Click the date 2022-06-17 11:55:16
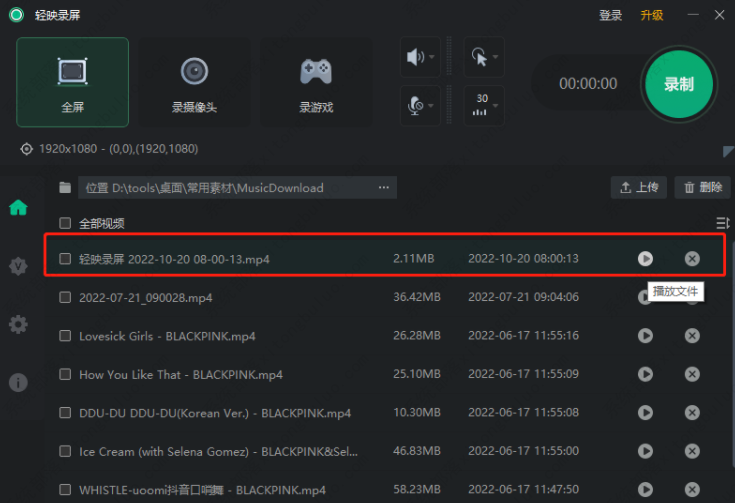The image size is (735, 503). pyautogui.click(x=523, y=335)
